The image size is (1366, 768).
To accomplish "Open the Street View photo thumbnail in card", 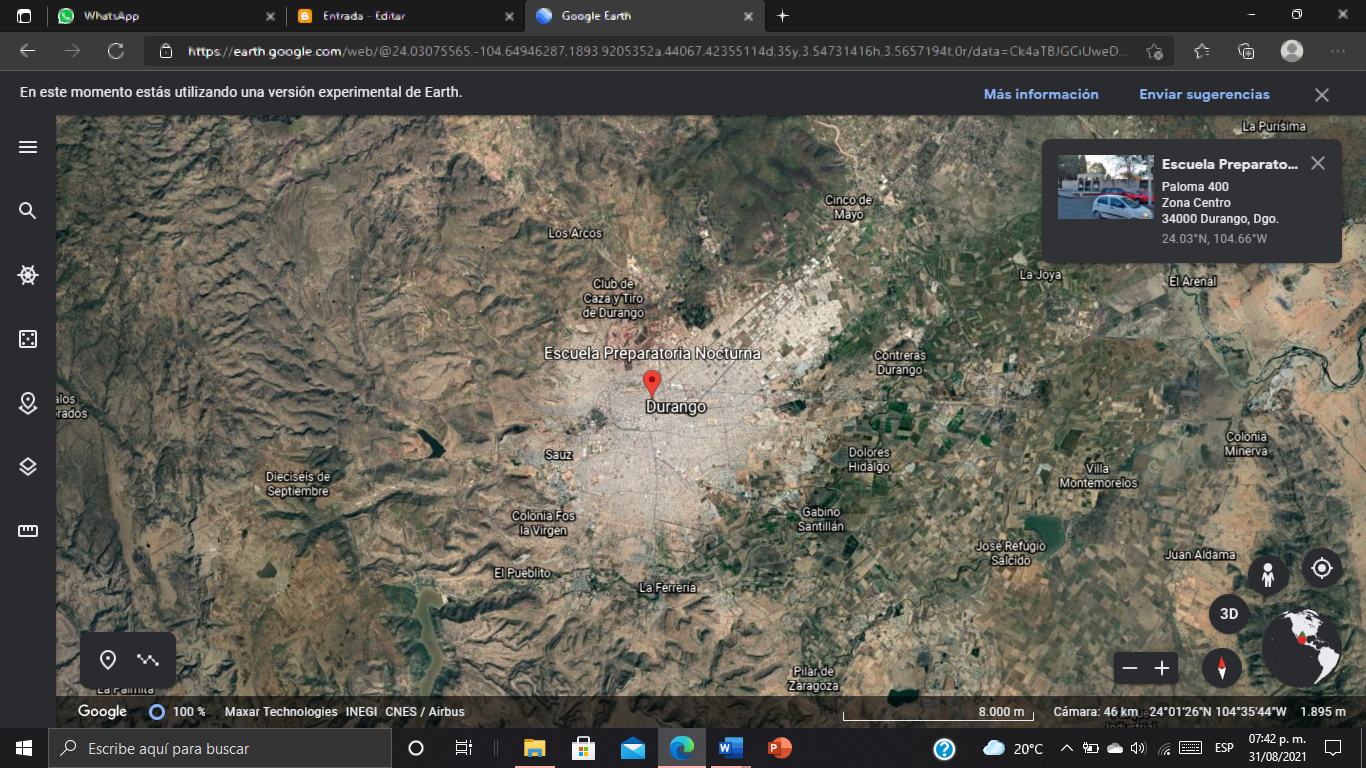I will coord(1105,187).
